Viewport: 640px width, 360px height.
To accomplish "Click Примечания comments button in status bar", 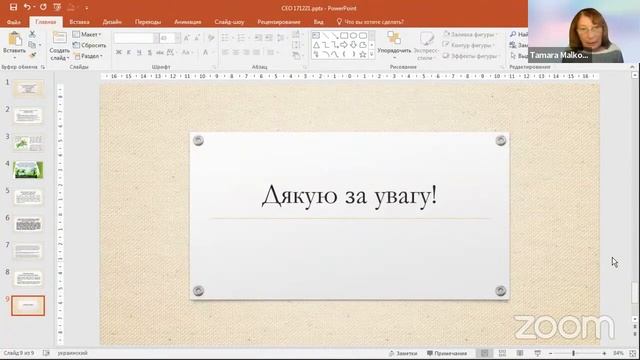I will tap(447, 353).
